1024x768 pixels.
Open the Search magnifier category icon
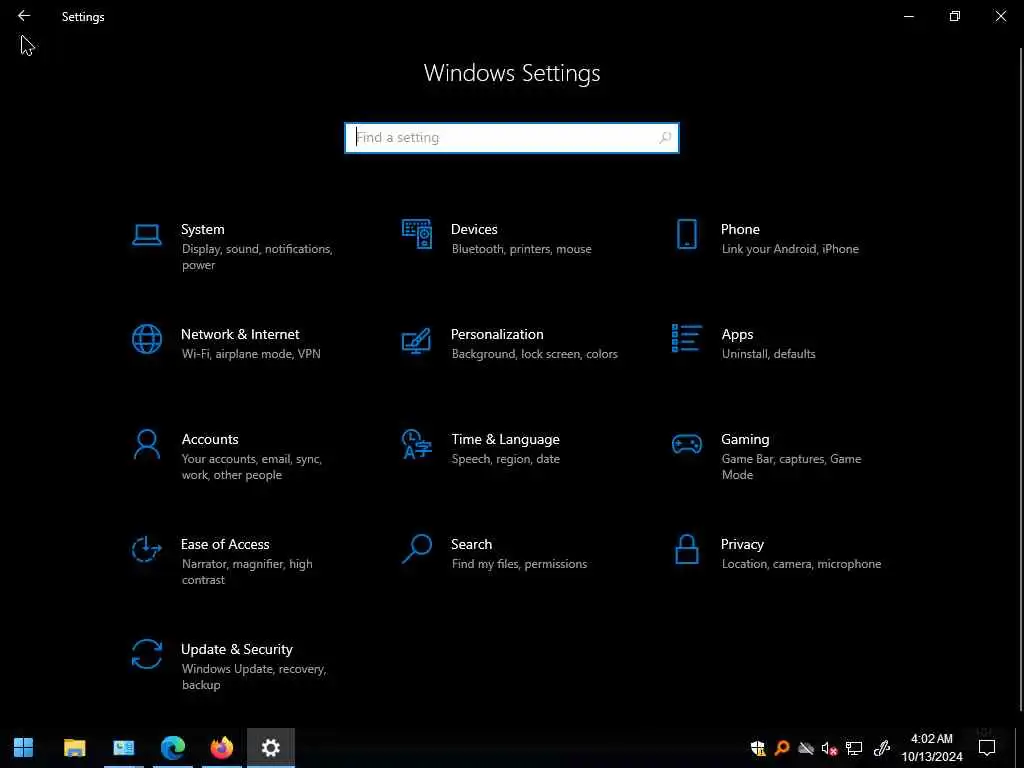(x=417, y=549)
